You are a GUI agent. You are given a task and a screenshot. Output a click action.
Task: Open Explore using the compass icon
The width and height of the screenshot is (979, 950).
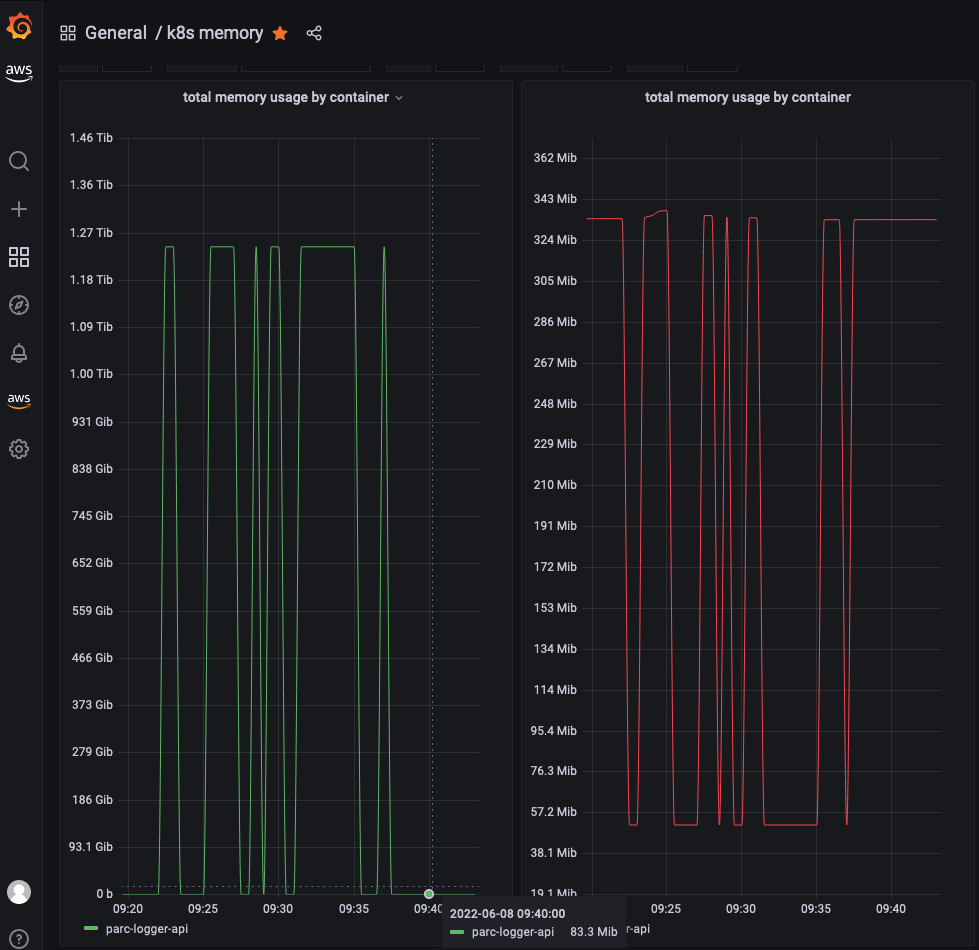(x=19, y=305)
